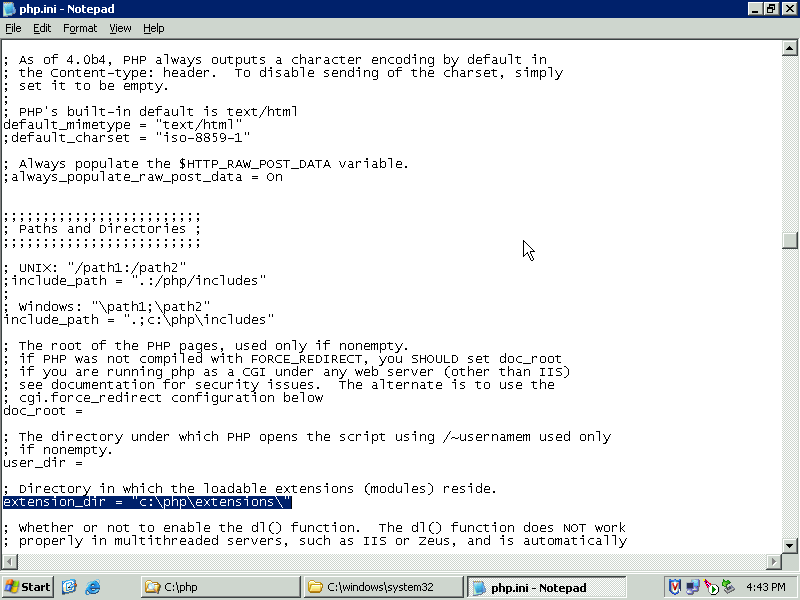Screen dimensions: 800x600
Task: Click the horizontal scrollbar right arrow
Action: click(x=773, y=561)
